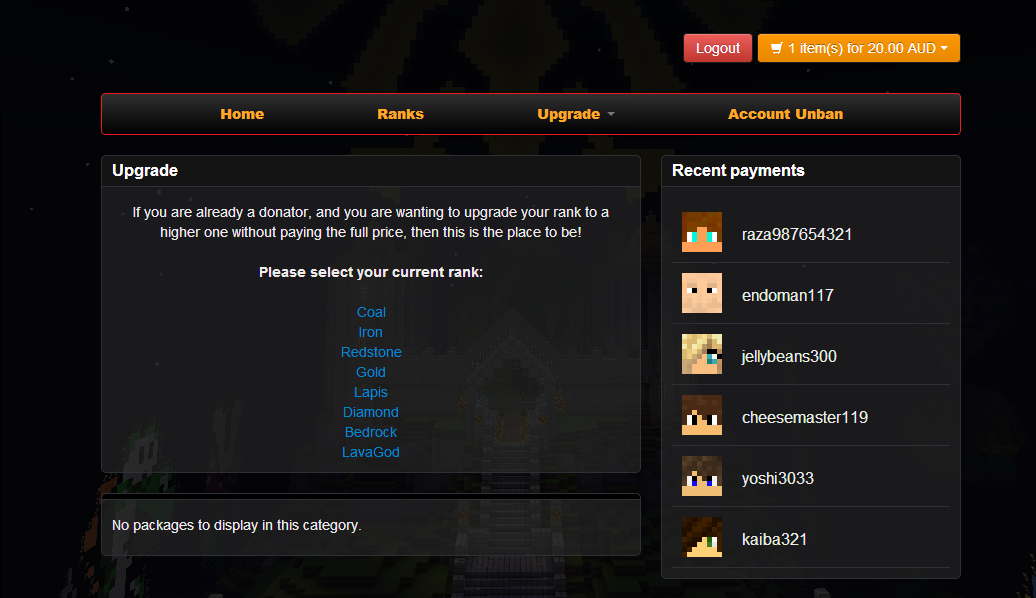This screenshot has height=598, width=1036.
Task: Go to the Home page
Action: [x=242, y=114]
